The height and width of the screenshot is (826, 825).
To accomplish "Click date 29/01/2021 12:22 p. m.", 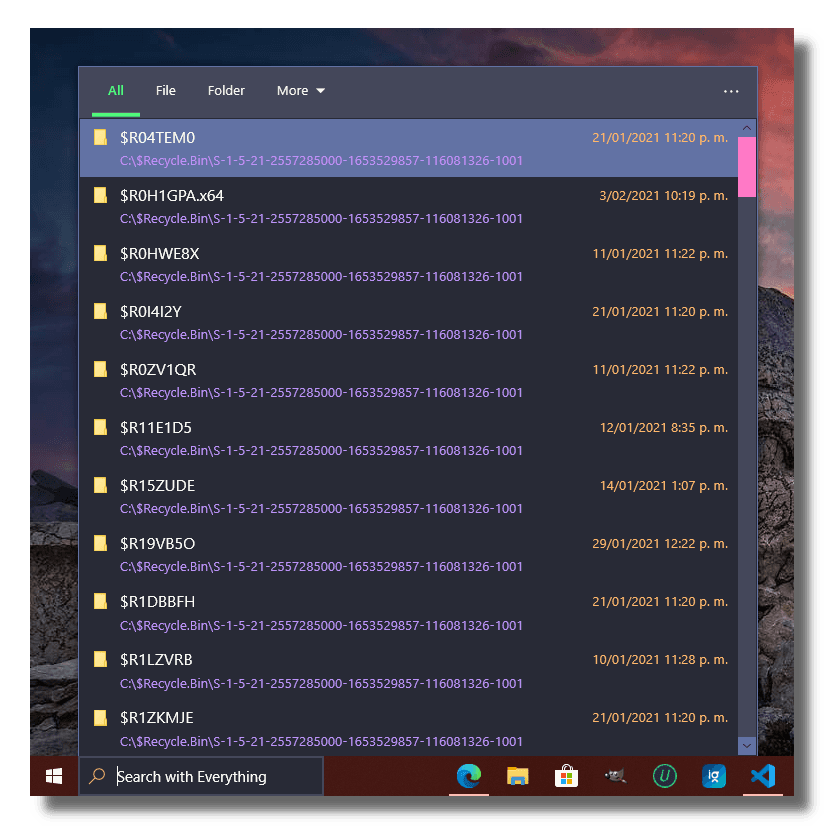I will (x=660, y=543).
